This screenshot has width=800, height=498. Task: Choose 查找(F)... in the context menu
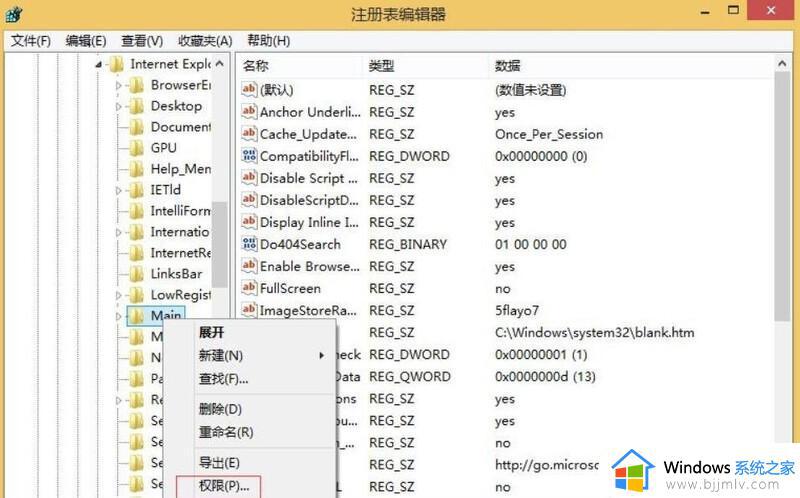(223, 379)
